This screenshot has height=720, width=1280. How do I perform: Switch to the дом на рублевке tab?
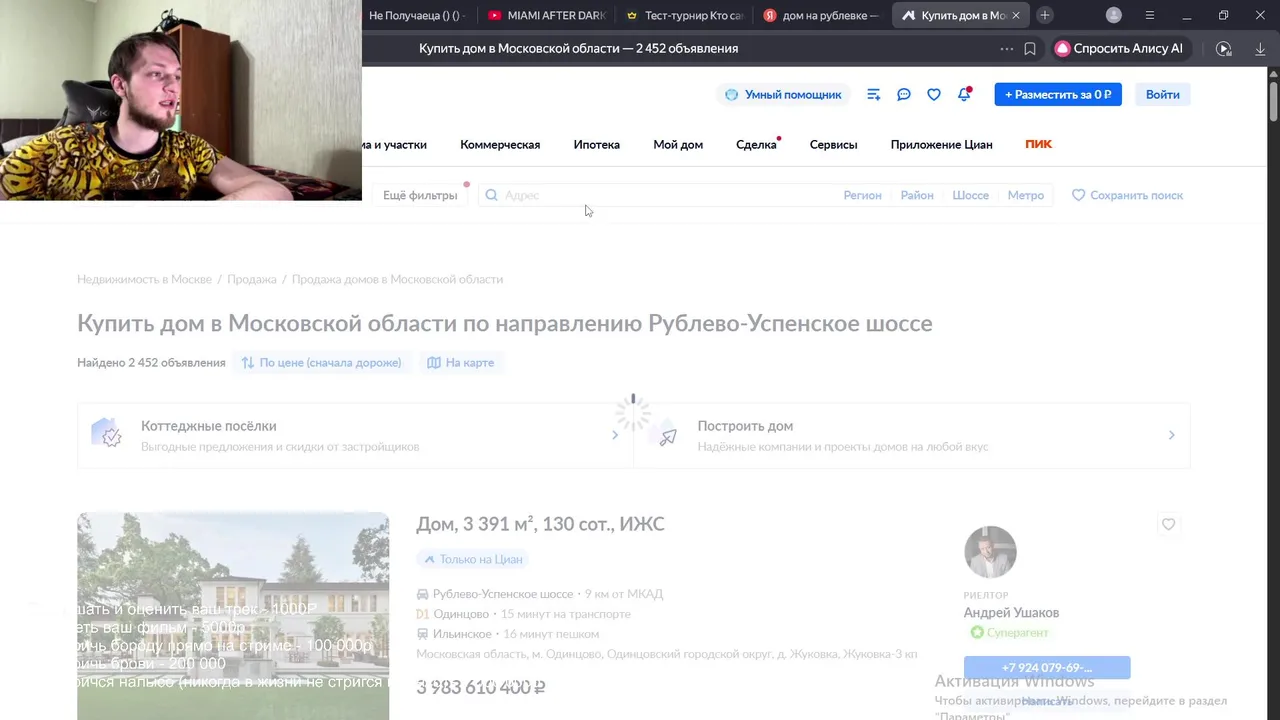pyautogui.click(x=822, y=15)
